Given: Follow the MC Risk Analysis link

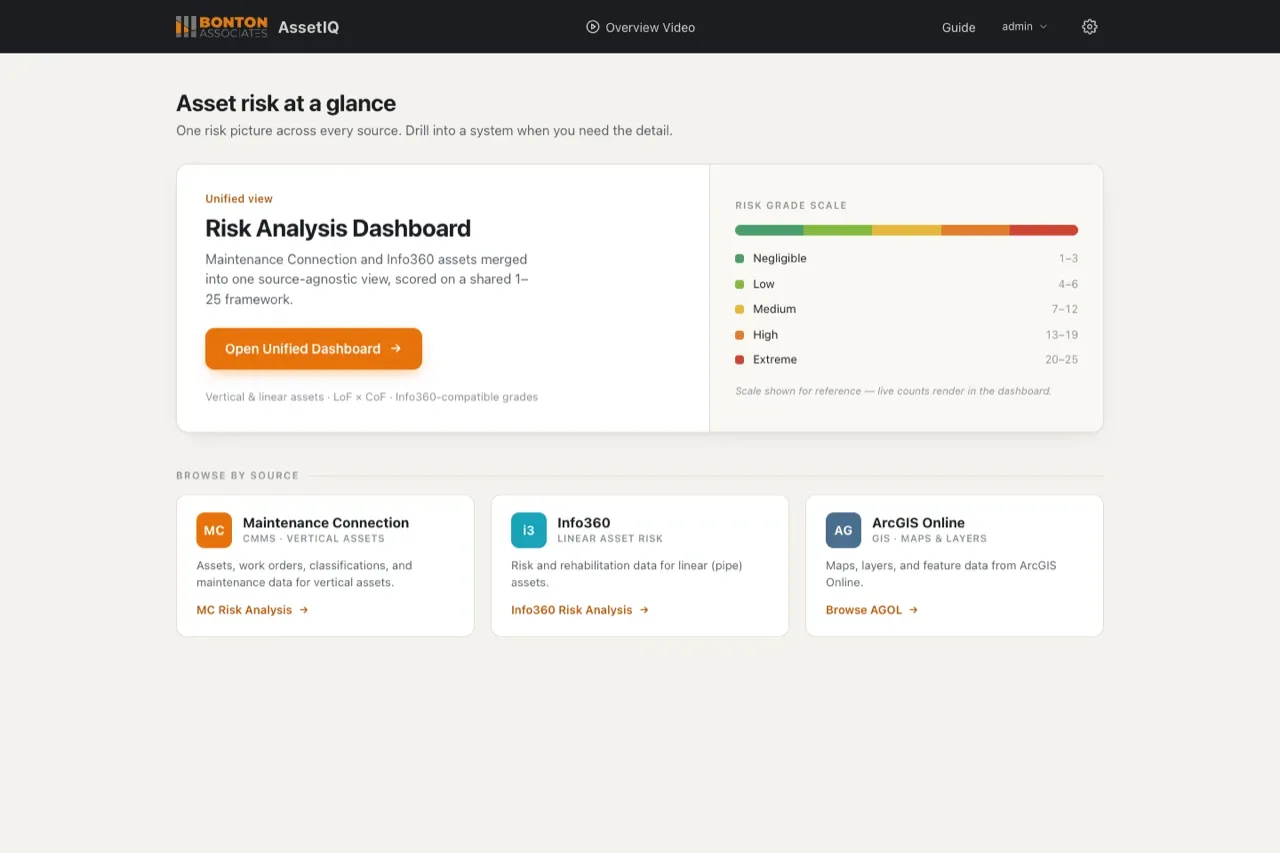Looking at the screenshot, I should (x=252, y=610).
